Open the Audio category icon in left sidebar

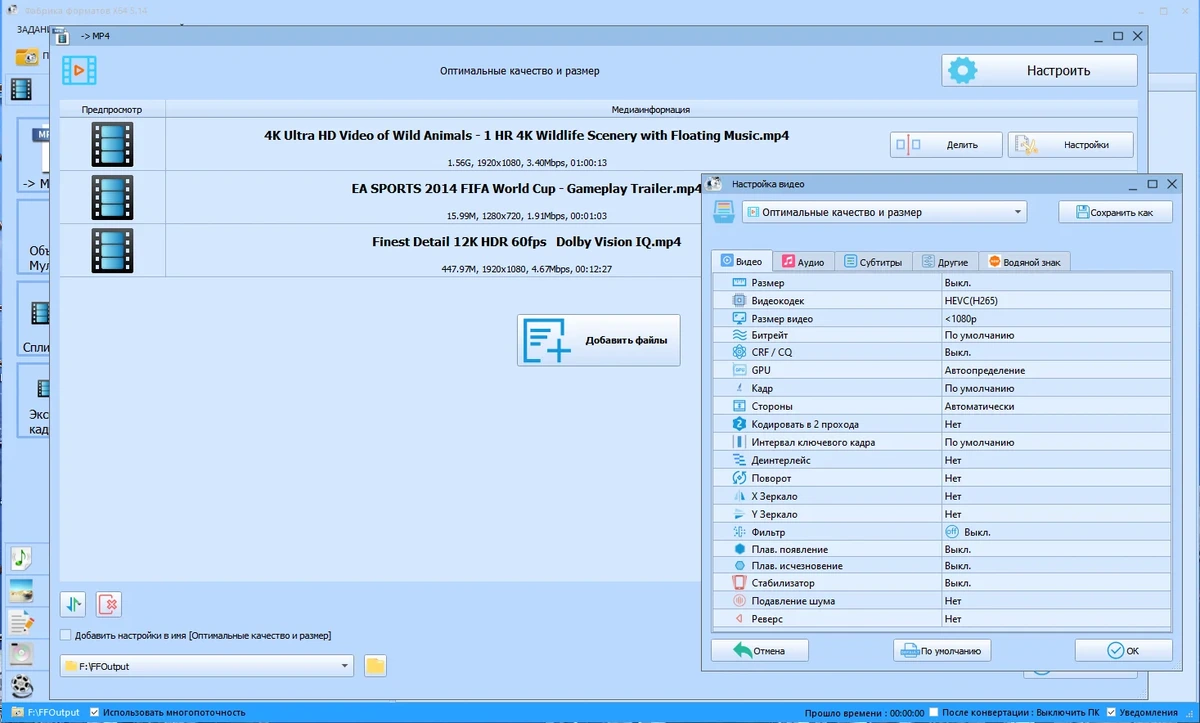[x=21, y=557]
